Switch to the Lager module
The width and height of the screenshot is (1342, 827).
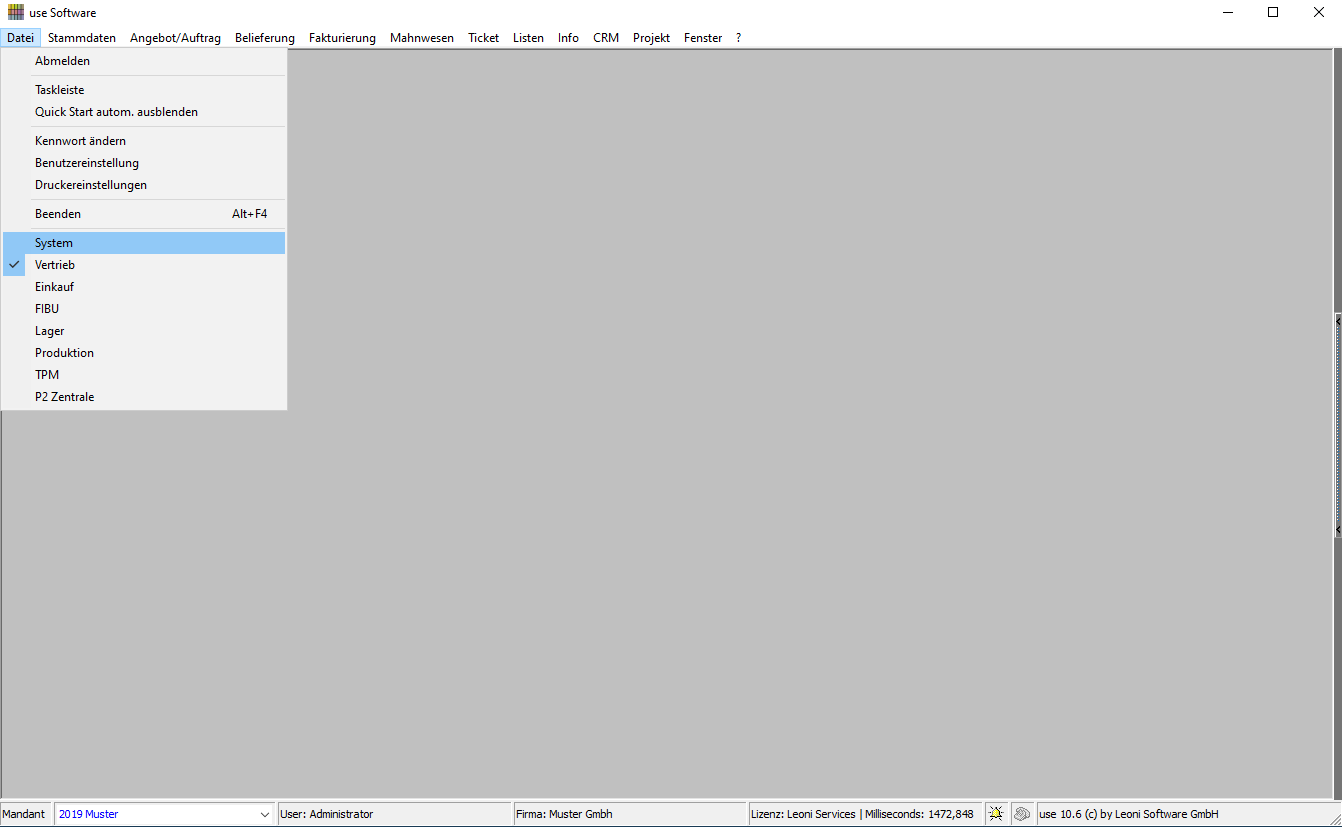144,331
